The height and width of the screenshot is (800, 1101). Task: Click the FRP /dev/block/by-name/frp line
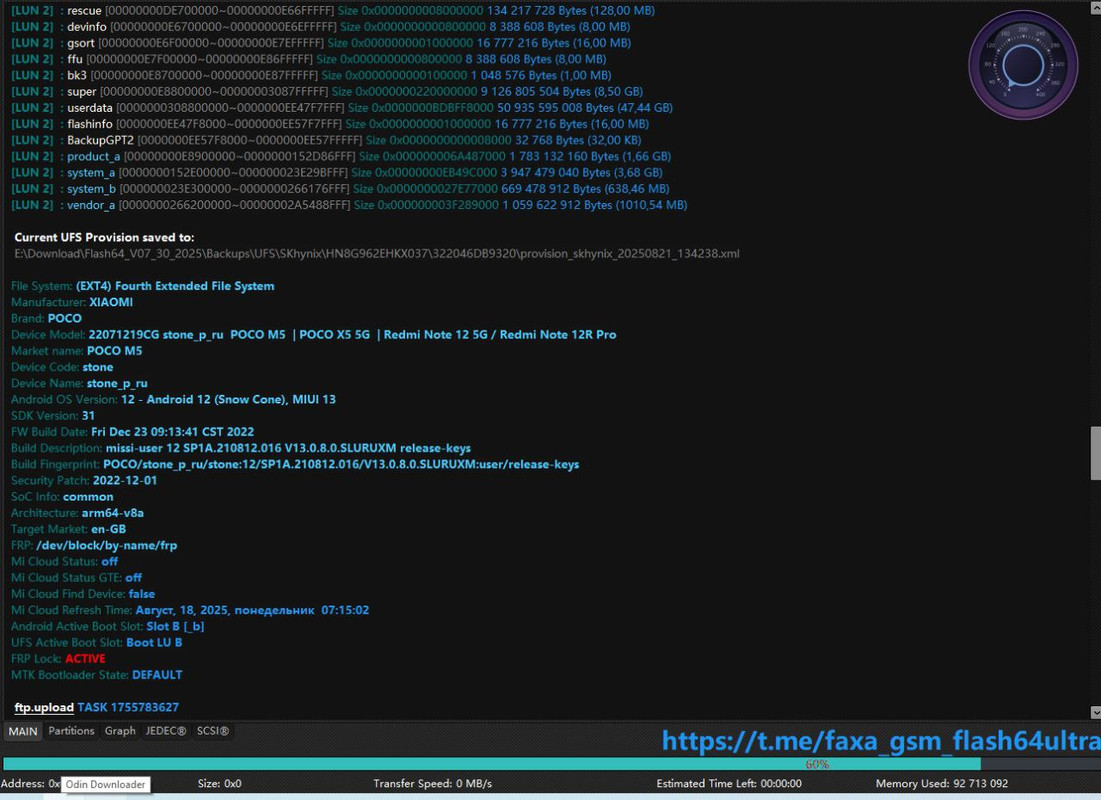tap(94, 544)
